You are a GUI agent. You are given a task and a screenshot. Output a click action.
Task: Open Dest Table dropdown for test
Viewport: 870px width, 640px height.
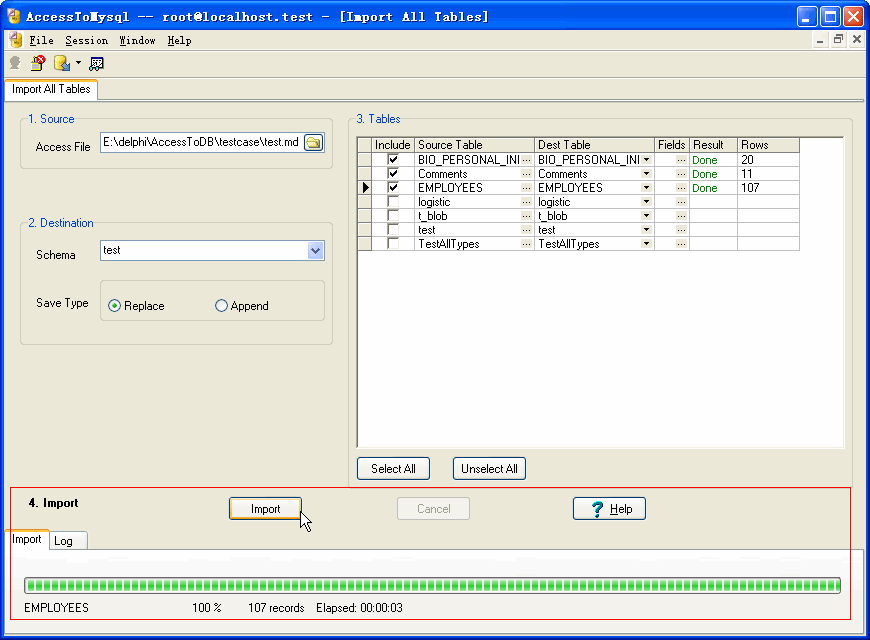coord(646,230)
